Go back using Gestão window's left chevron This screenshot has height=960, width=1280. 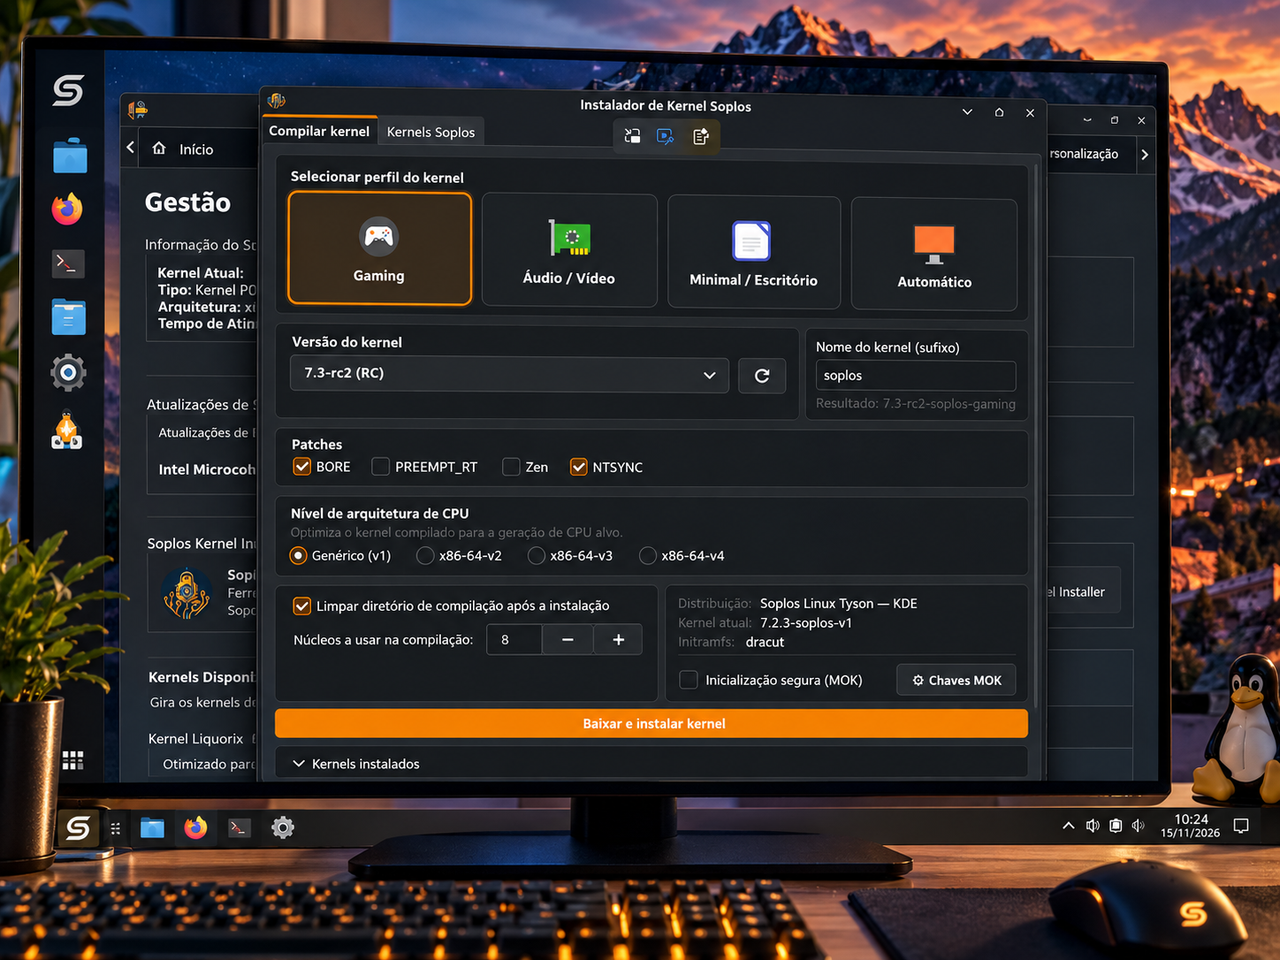click(x=131, y=148)
